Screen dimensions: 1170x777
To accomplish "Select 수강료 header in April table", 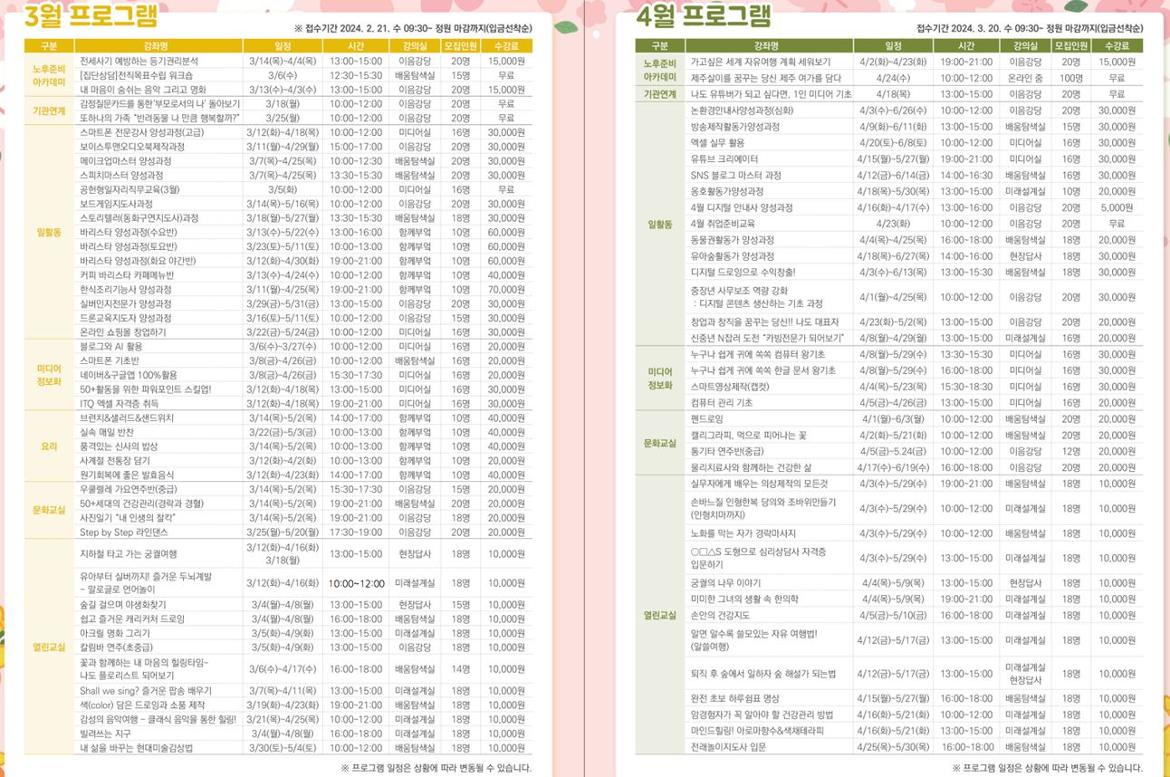I will tap(1117, 46).
